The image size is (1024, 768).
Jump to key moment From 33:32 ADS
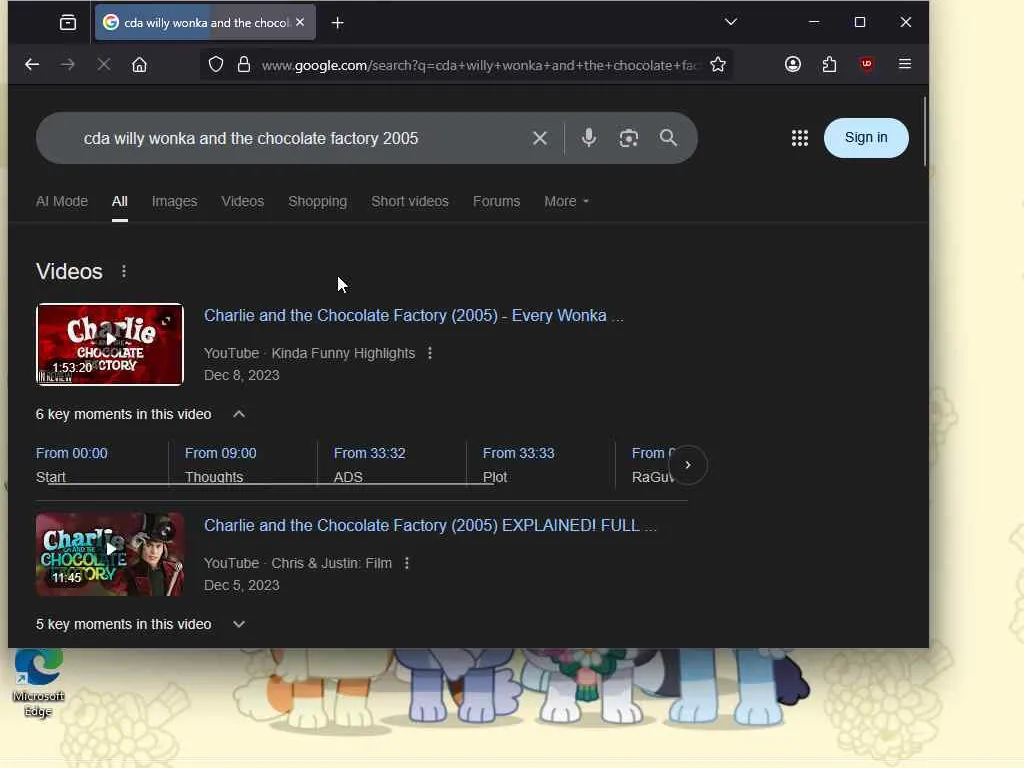tap(370, 464)
